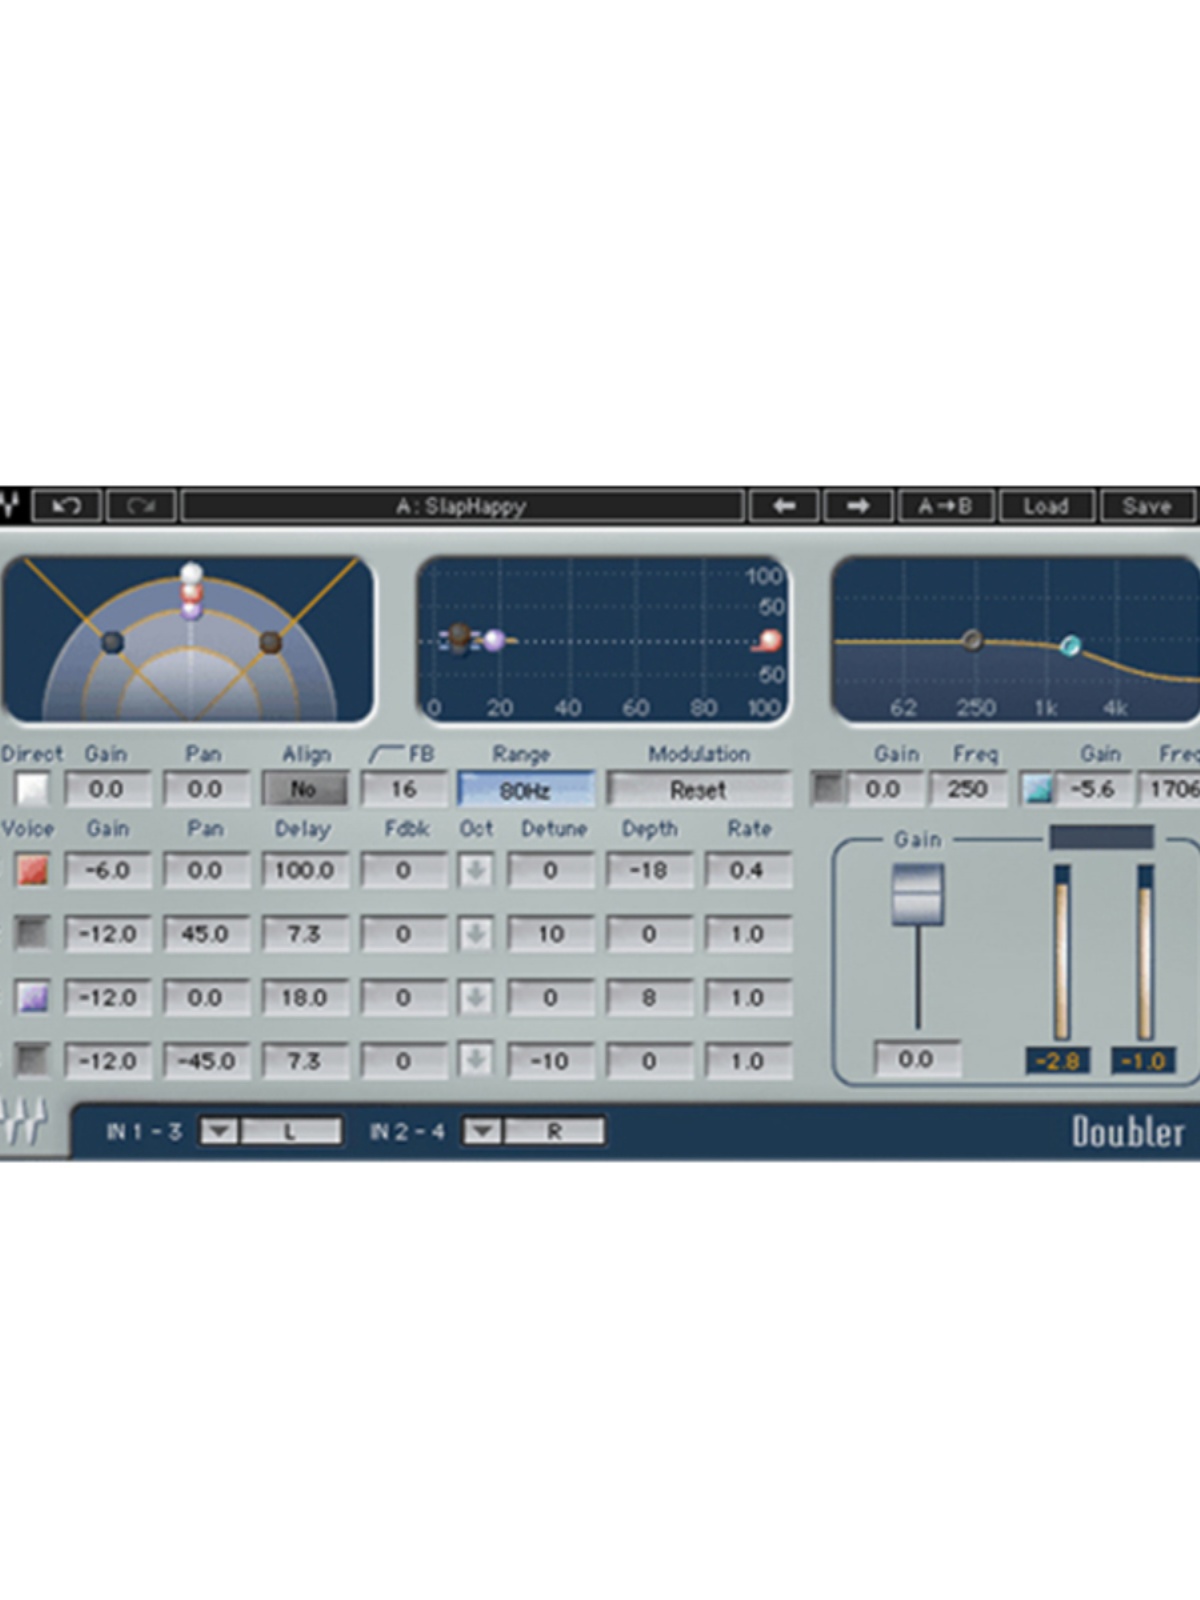Click the Range 80Hz selector

[x=526, y=790]
